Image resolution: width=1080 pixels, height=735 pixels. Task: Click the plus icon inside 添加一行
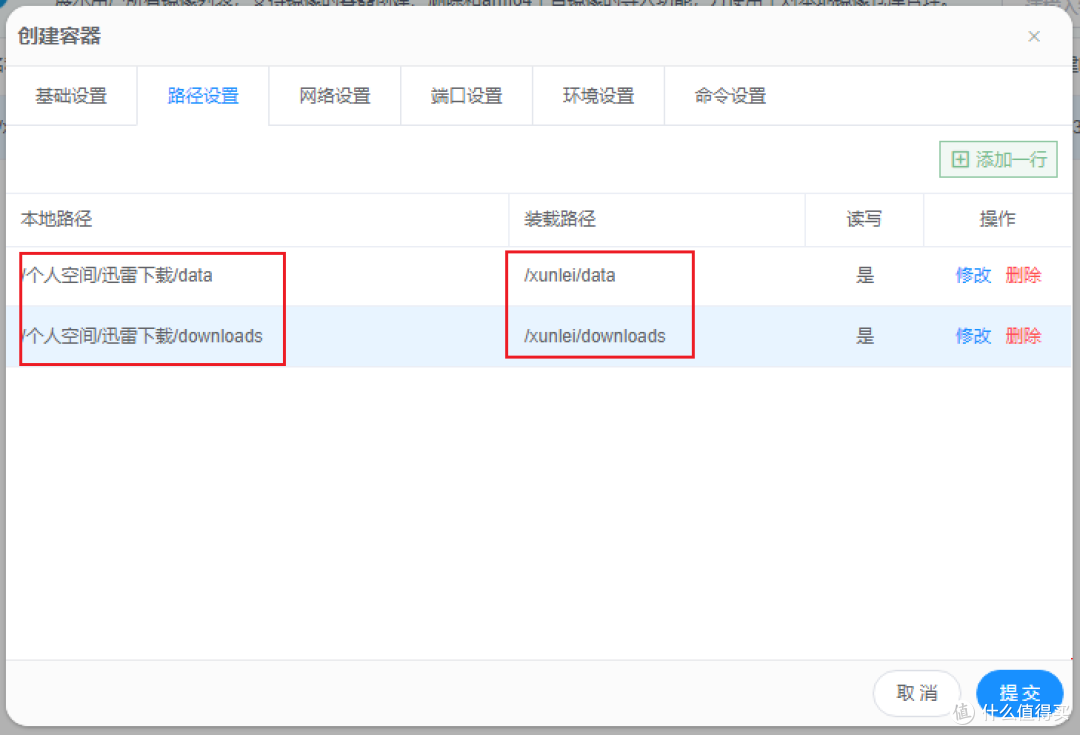(x=960, y=158)
